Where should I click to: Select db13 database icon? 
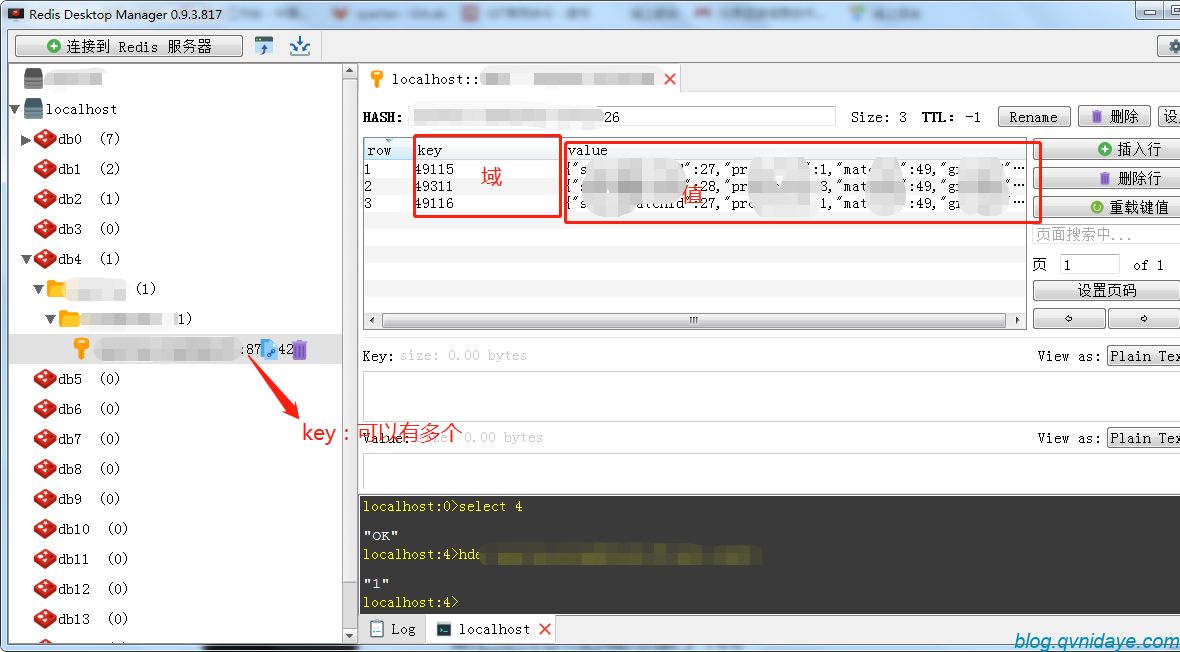click(45, 619)
